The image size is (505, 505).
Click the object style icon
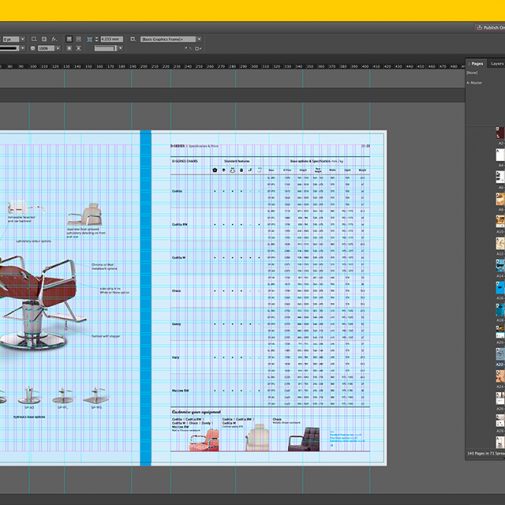coord(133,39)
